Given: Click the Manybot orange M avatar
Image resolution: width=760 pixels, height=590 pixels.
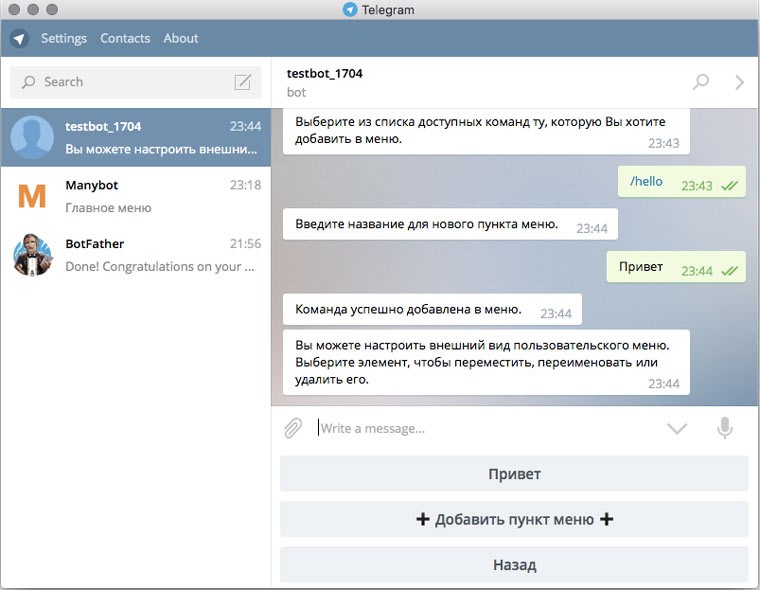Looking at the screenshot, I should pos(33,196).
